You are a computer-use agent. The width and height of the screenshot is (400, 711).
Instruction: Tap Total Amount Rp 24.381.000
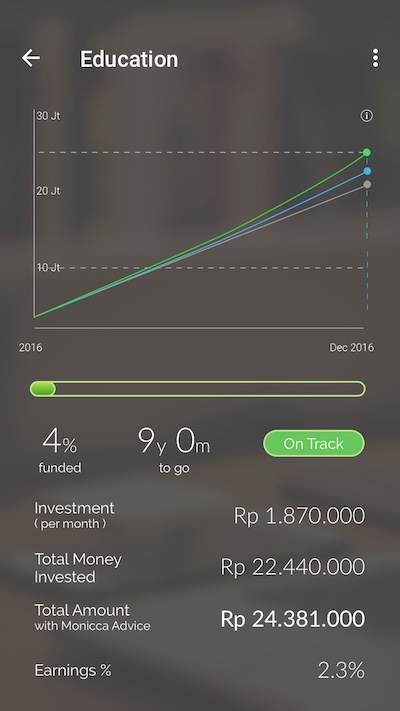[293, 619]
